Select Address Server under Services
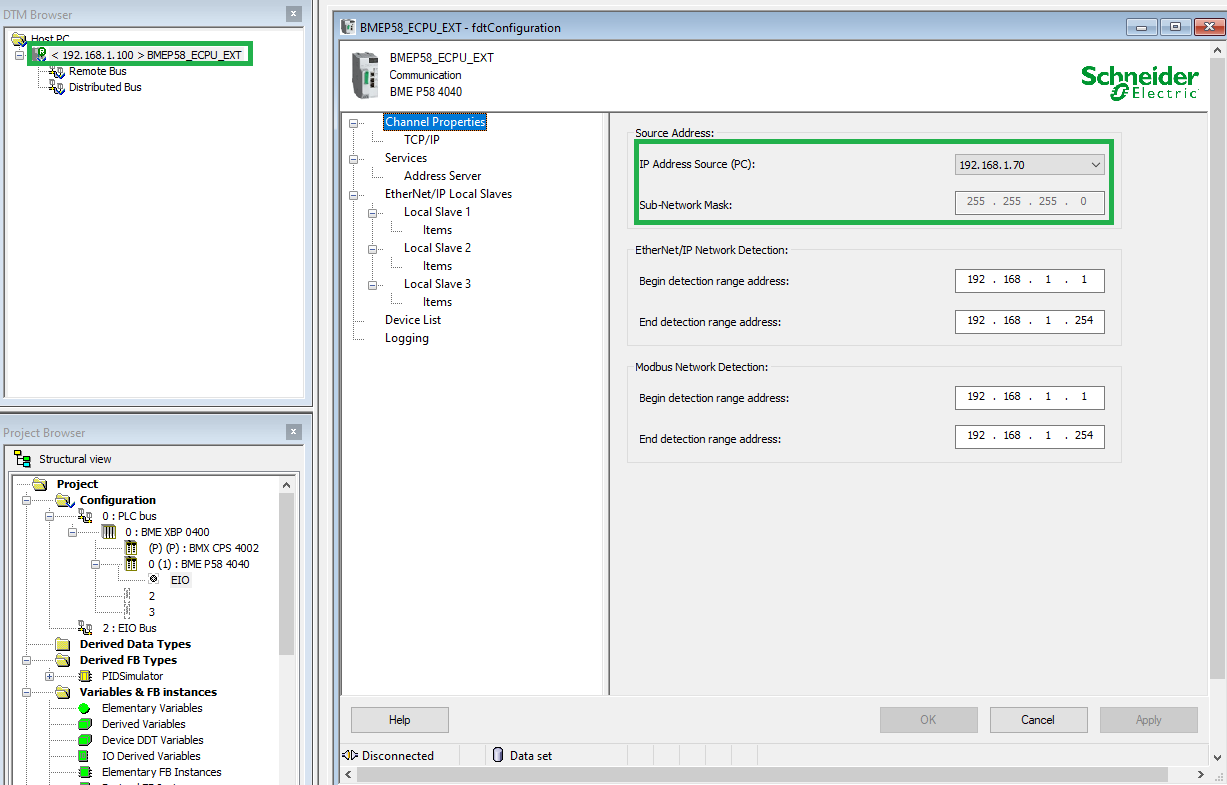The height and width of the screenshot is (785, 1227). 443,176
